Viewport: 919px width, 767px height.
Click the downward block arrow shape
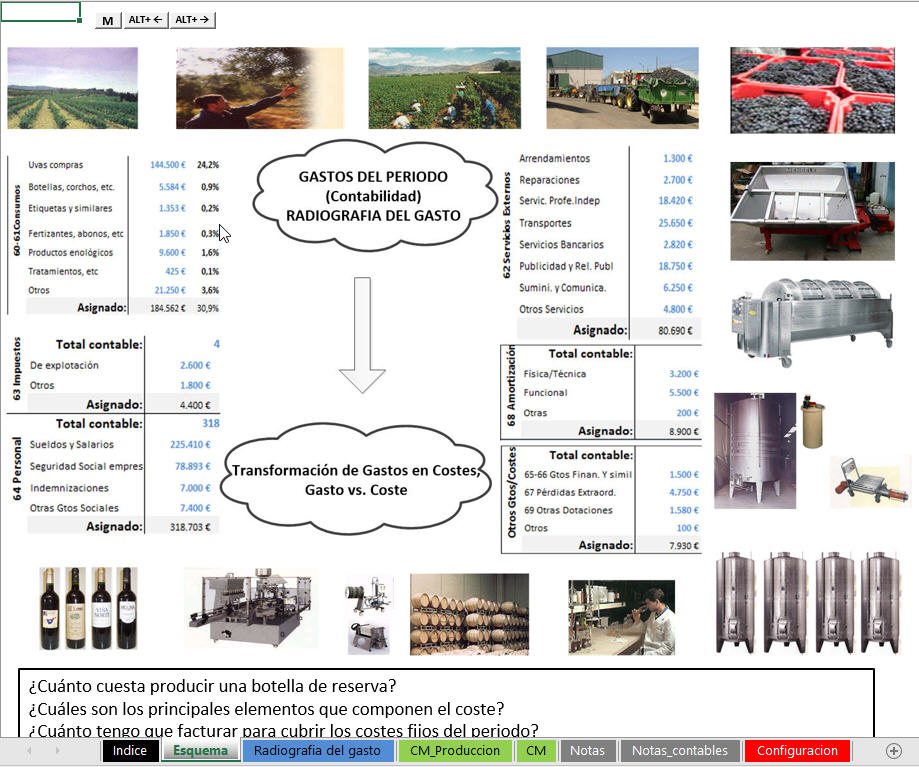[x=362, y=335]
